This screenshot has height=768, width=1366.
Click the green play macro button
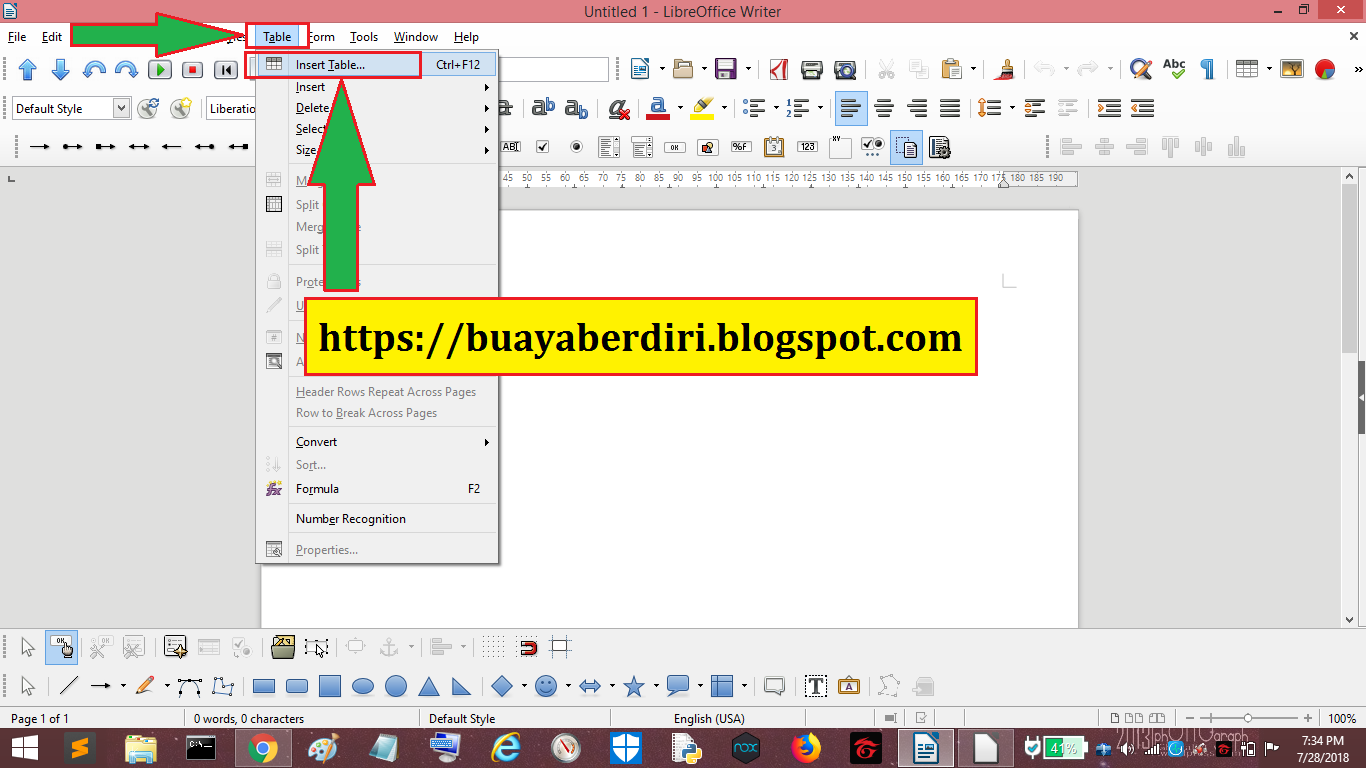[160, 69]
